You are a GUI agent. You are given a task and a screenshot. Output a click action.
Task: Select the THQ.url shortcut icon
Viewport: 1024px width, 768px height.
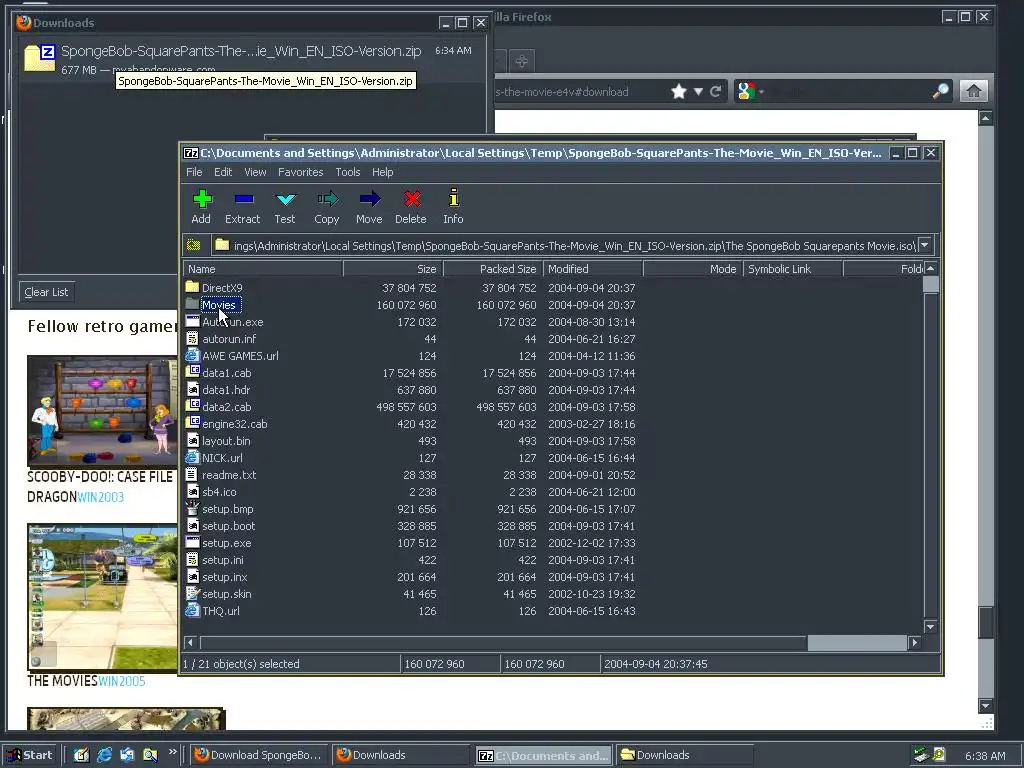192,610
